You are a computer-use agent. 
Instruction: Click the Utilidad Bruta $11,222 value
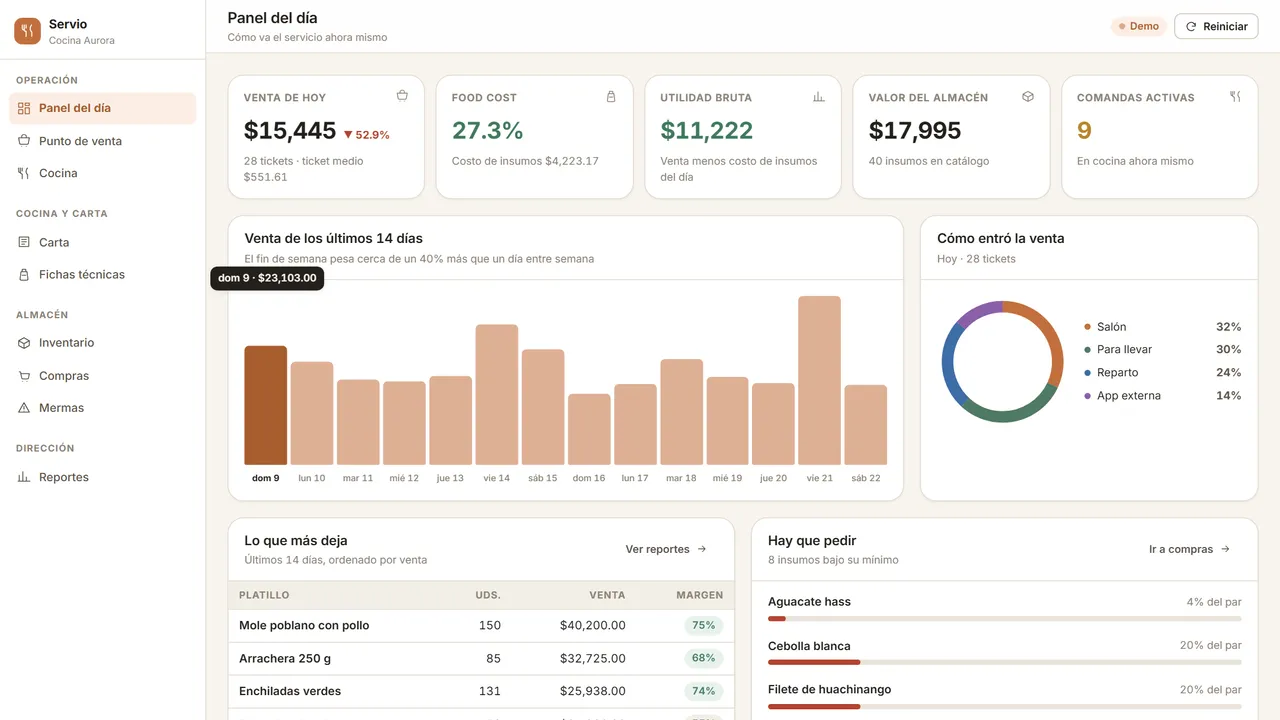tap(707, 131)
